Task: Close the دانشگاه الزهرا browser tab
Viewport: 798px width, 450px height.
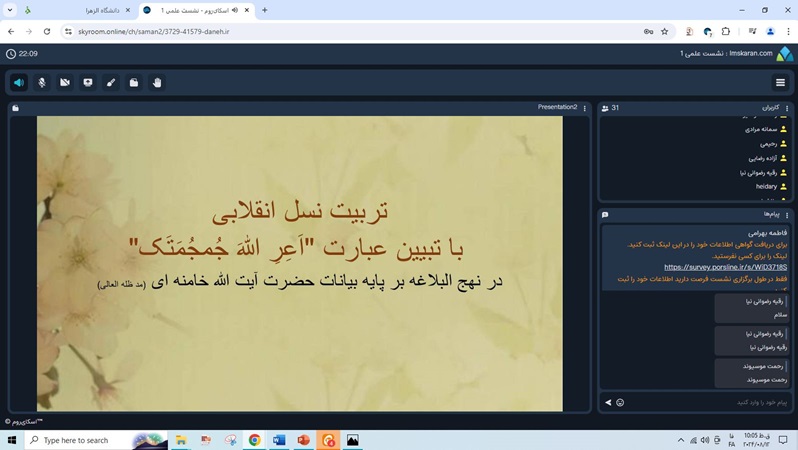Action: (128, 10)
